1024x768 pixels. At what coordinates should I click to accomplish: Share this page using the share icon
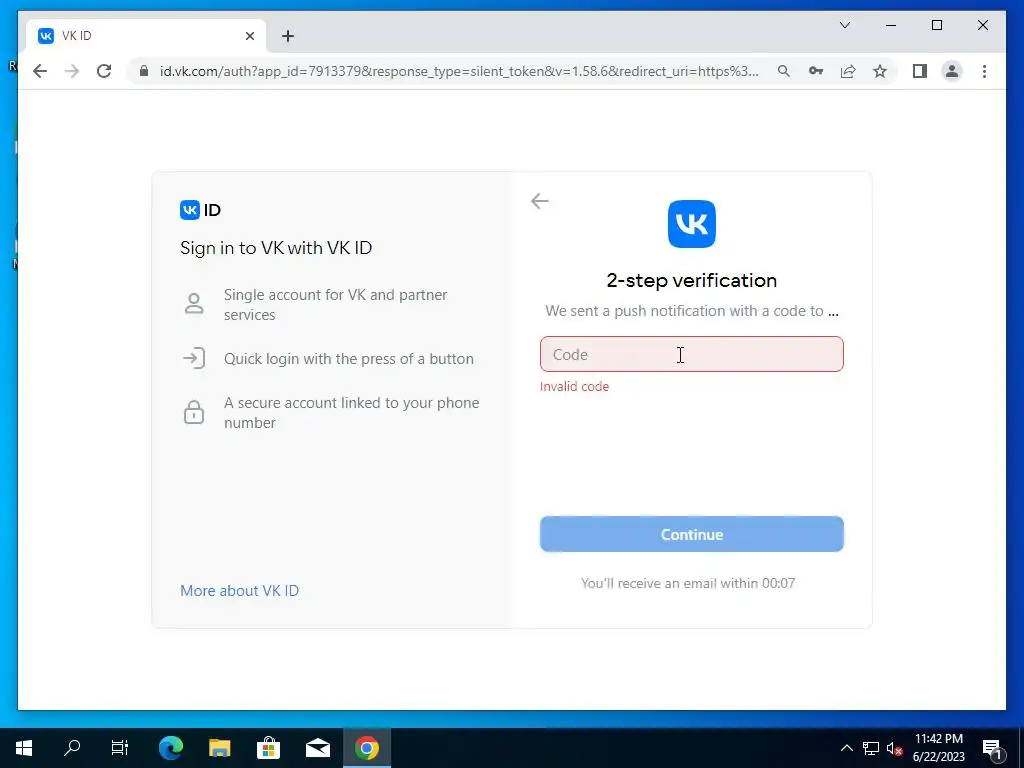[x=848, y=71]
